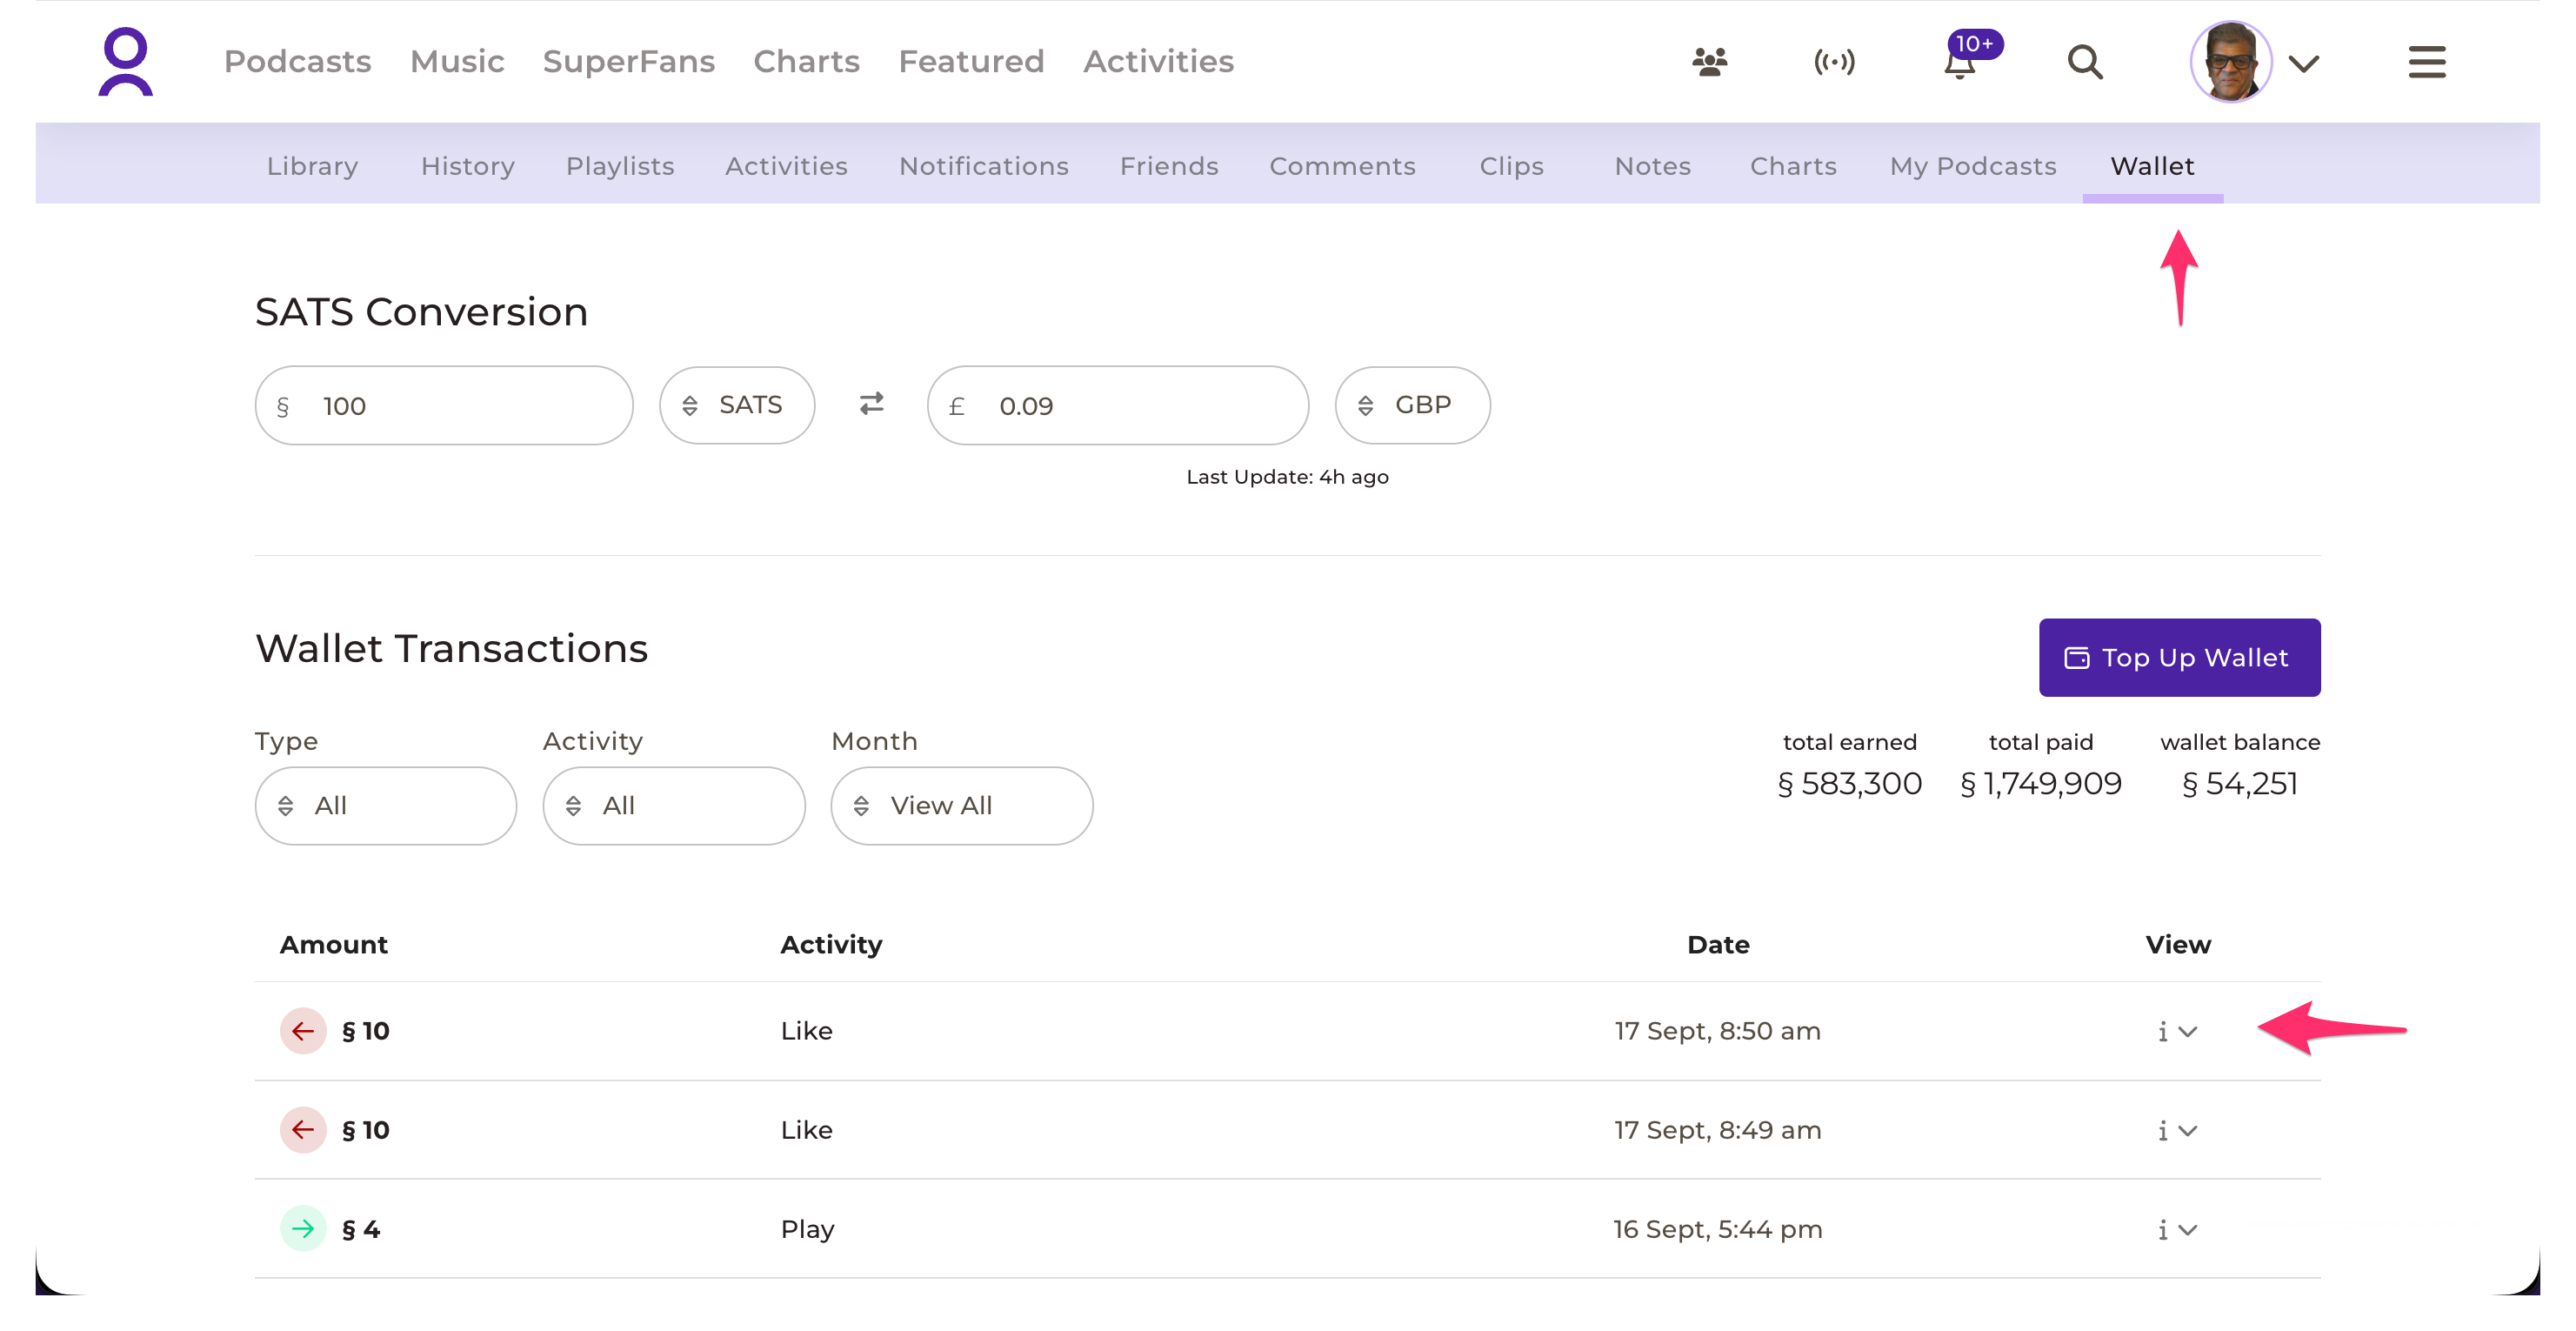Screen dimensions: 2576x1331
Task: Expand the 8:49 am Like transaction details
Action: pyautogui.click(x=2188, y=1130)
